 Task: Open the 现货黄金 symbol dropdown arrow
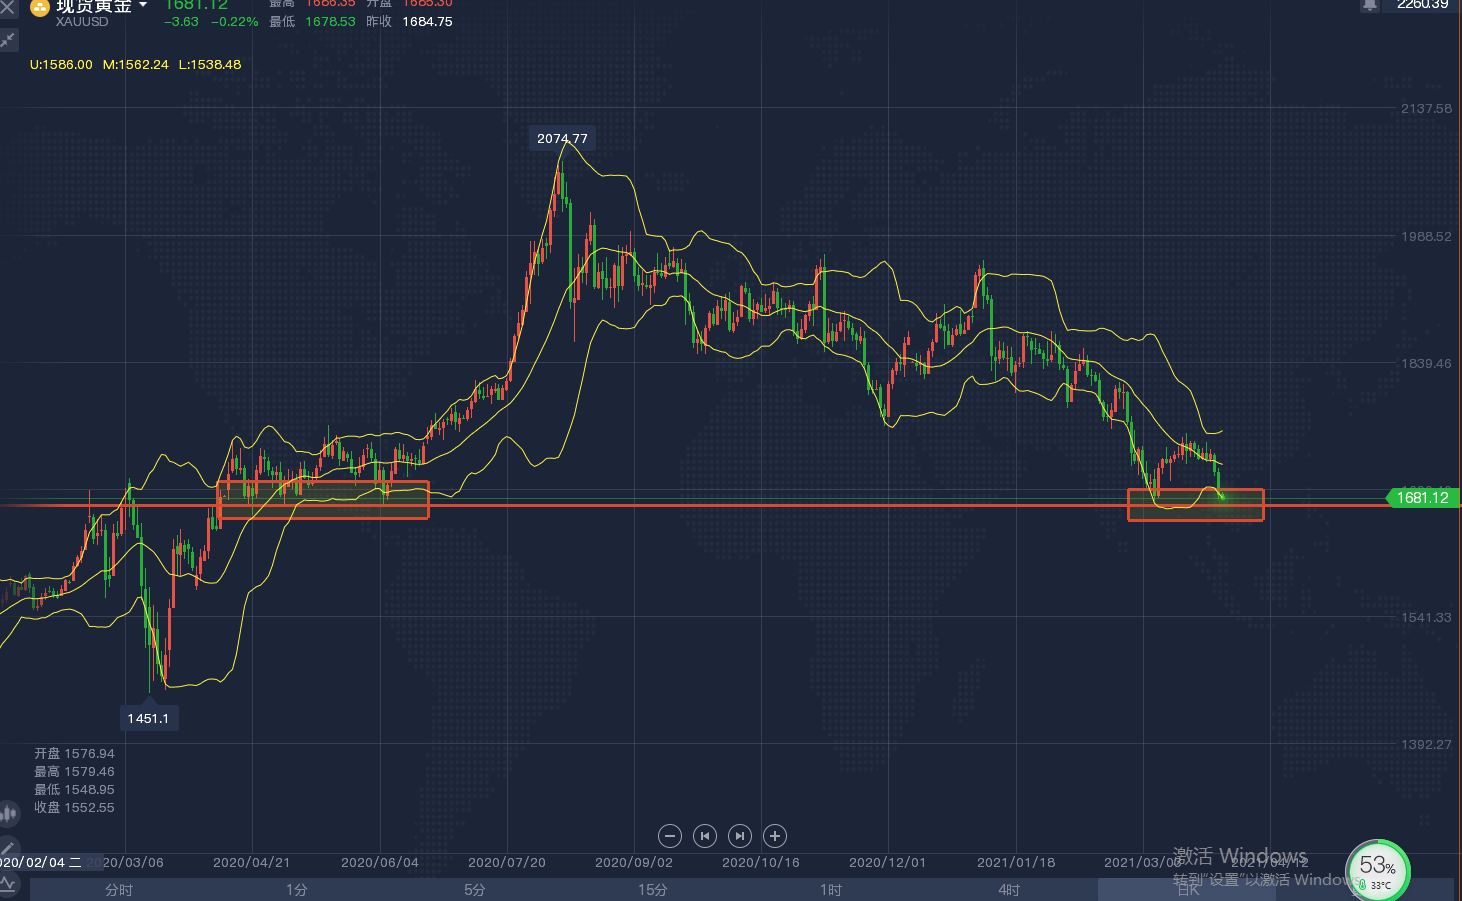click(x=143, y=6)
